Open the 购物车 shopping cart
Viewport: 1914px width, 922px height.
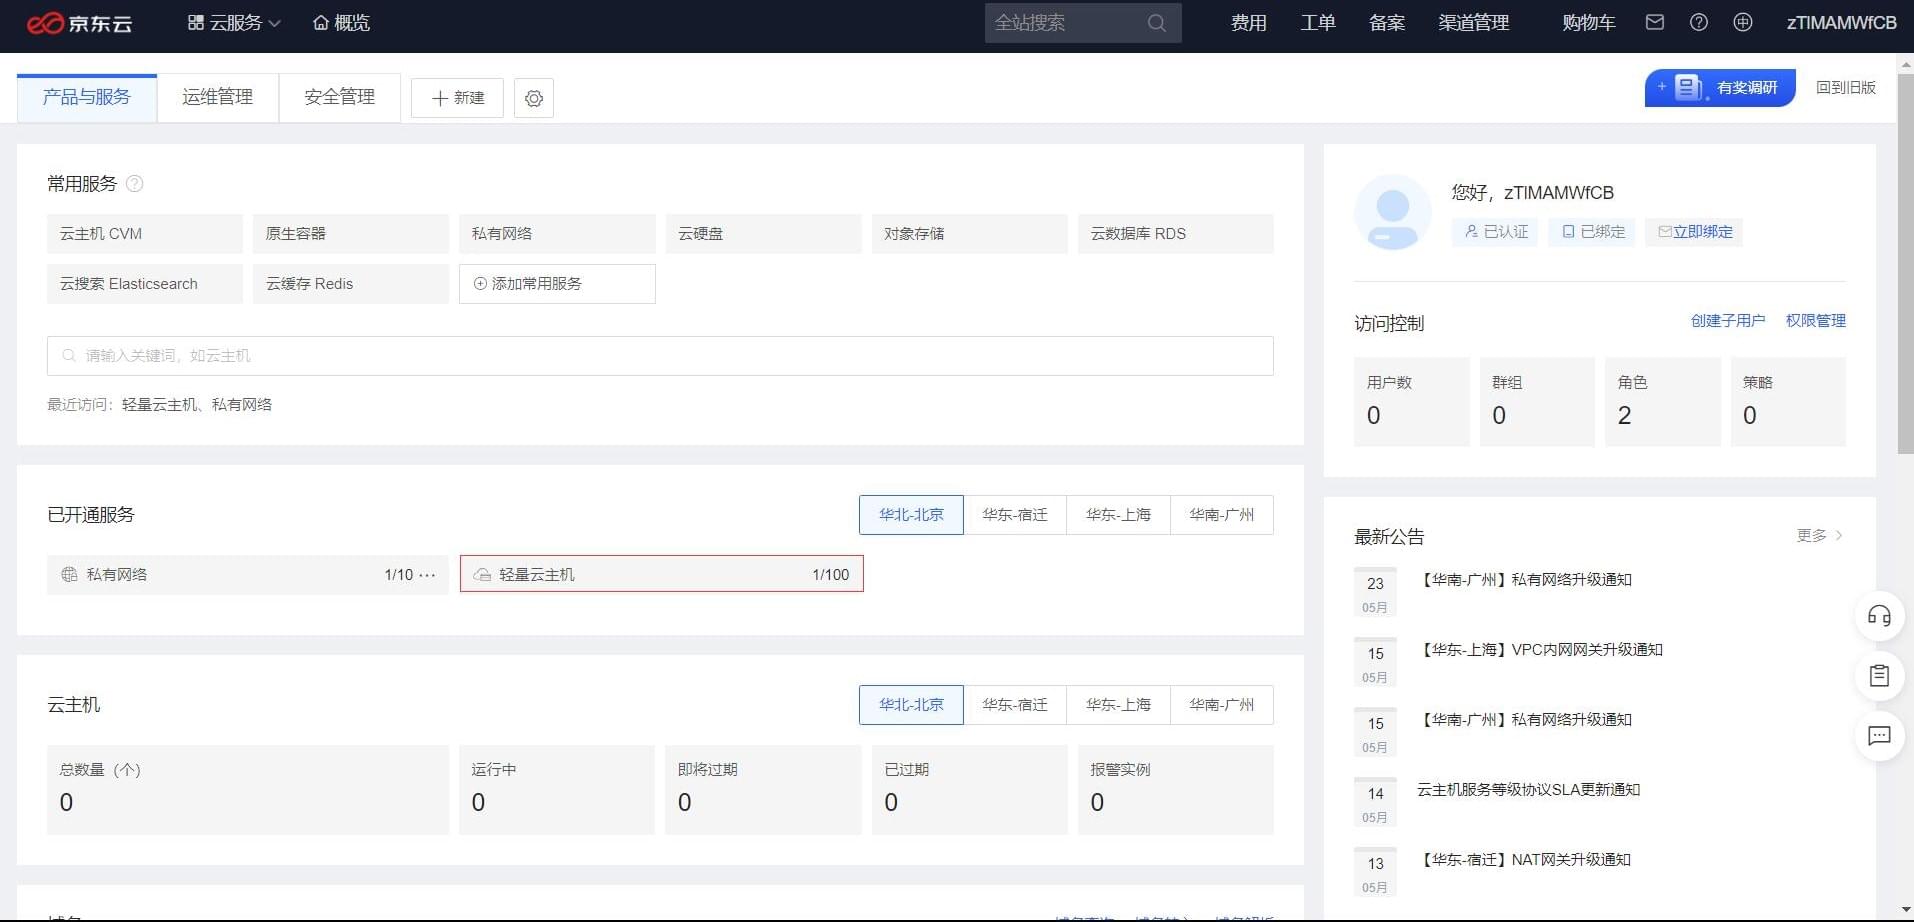click(x=1588, y=23)
